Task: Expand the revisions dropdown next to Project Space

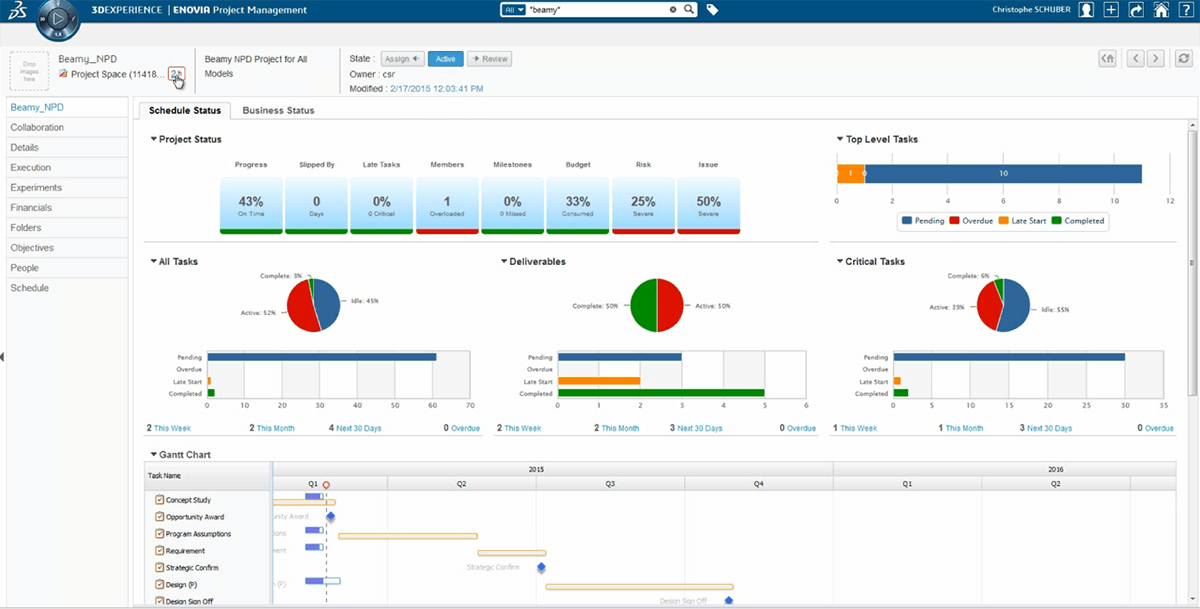Action: (176, 74)
